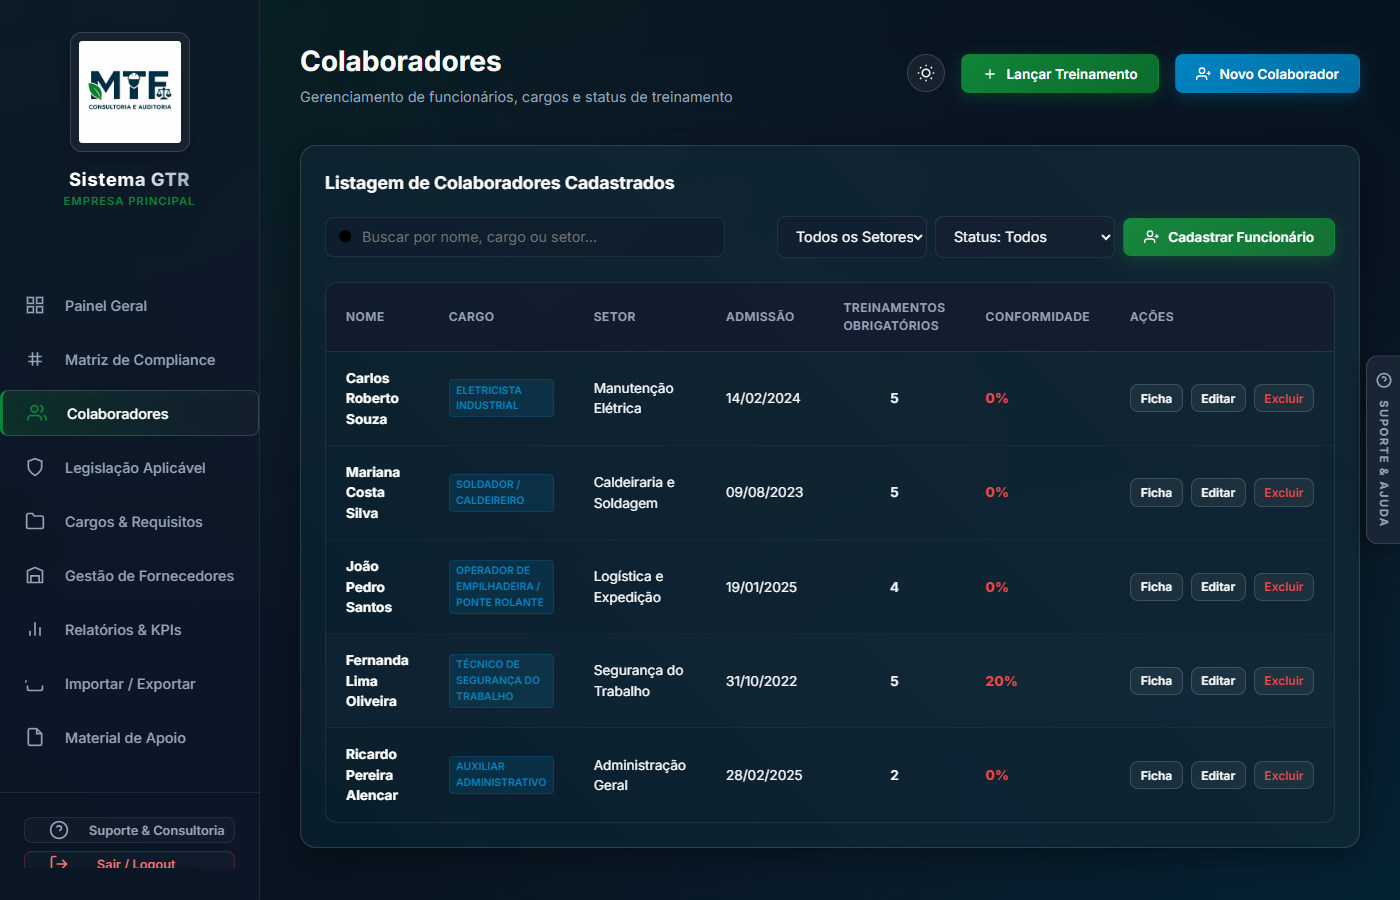The image size is (1400, 900).
Task: Edit Carlos Roberto Souza's record
Action: coord(1218,398)
